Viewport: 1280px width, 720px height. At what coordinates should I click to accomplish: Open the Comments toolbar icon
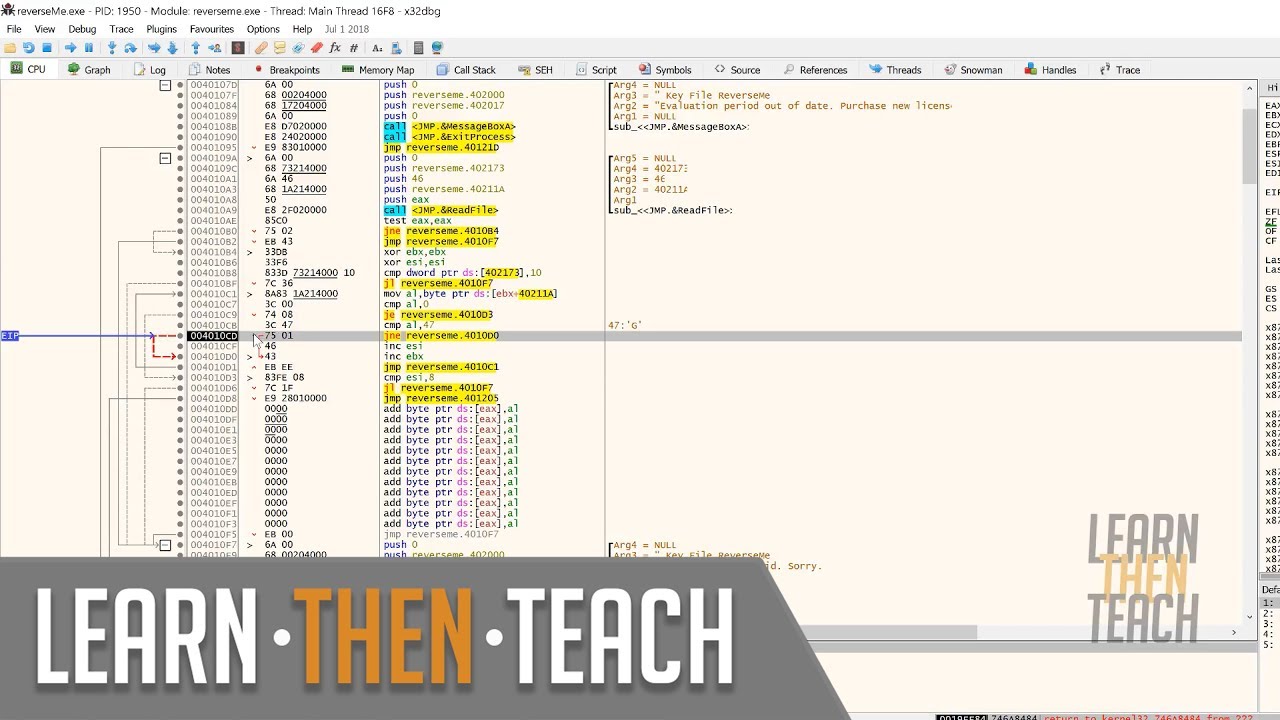pyautogui.click(x=279, y=48)
